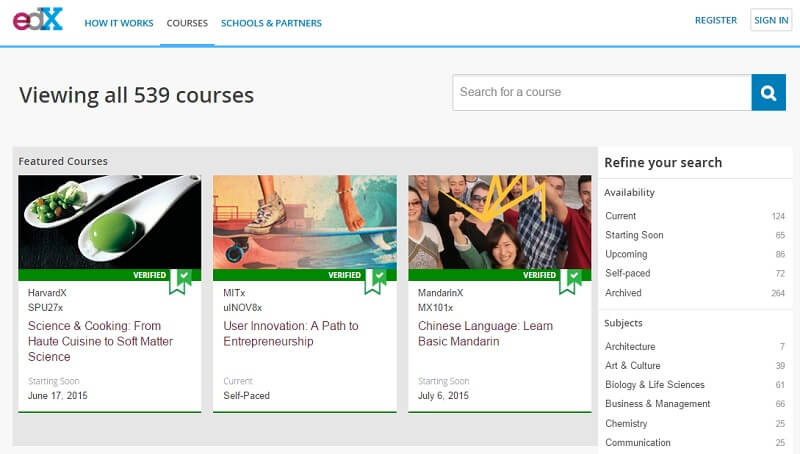Click Self-Paced text on User Innovation card
The width and height of the screenshot is (800, 454).
pyautogui.click(x=246, y=396)
